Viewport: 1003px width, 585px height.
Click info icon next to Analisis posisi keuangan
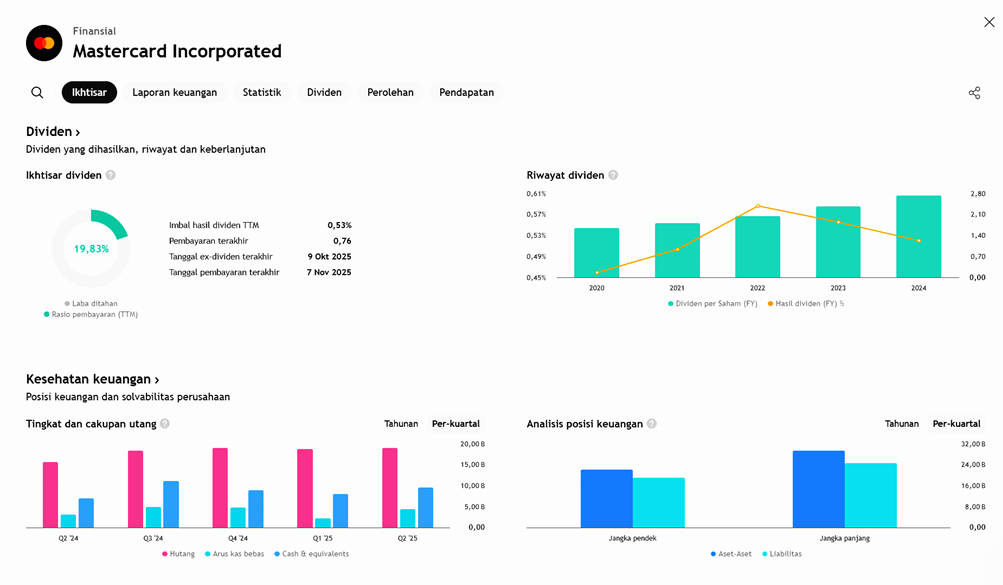coord(651,424)
